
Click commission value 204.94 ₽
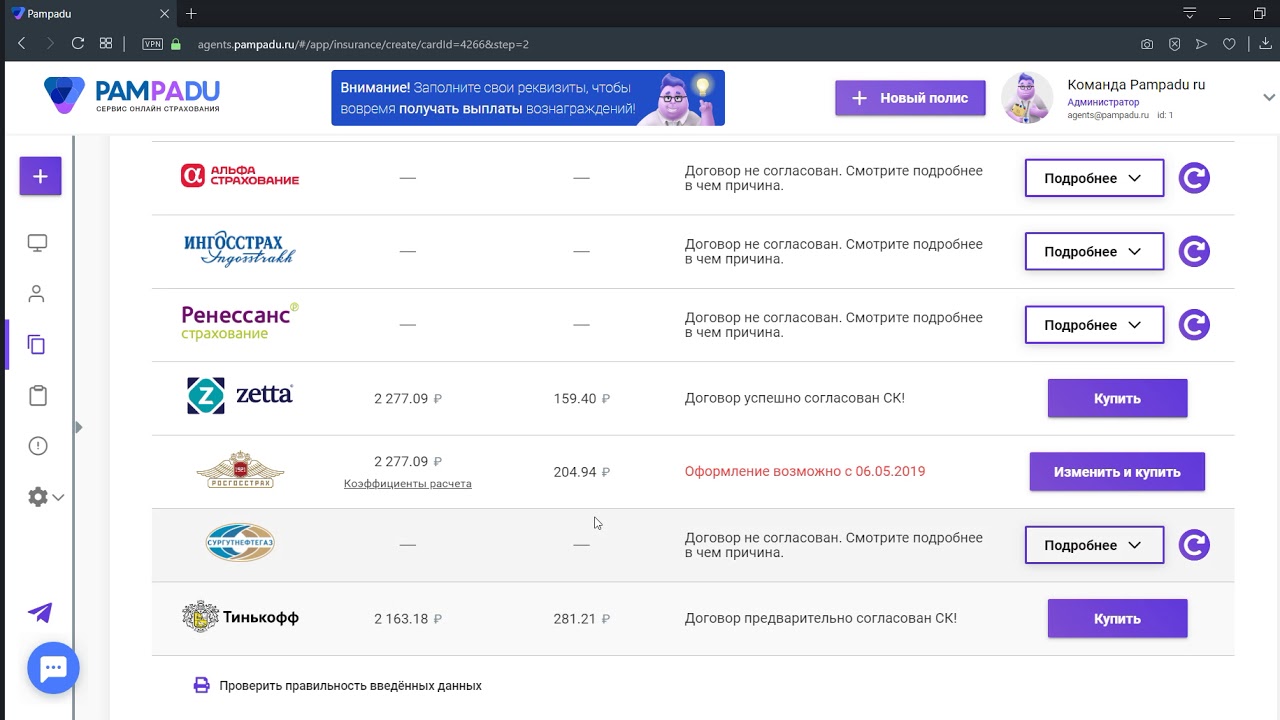pyautogui.click(x=581, y=472)
